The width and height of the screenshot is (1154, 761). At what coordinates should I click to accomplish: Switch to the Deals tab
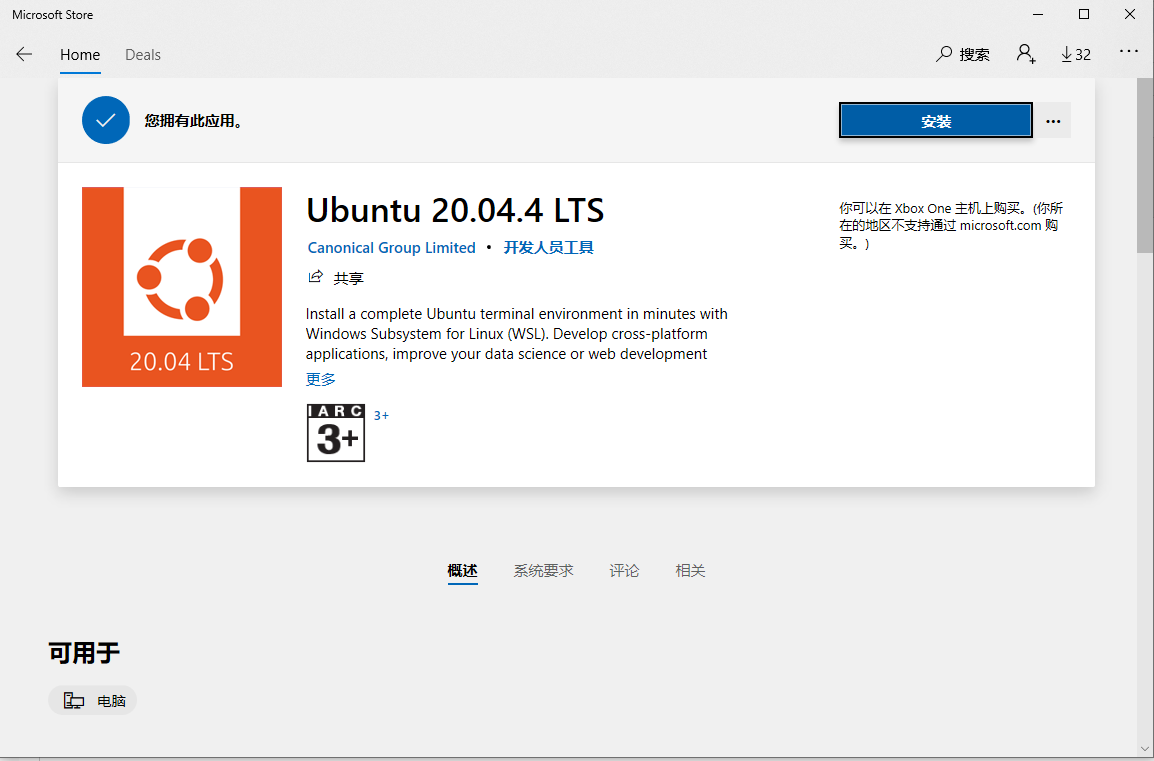(143, 54)
